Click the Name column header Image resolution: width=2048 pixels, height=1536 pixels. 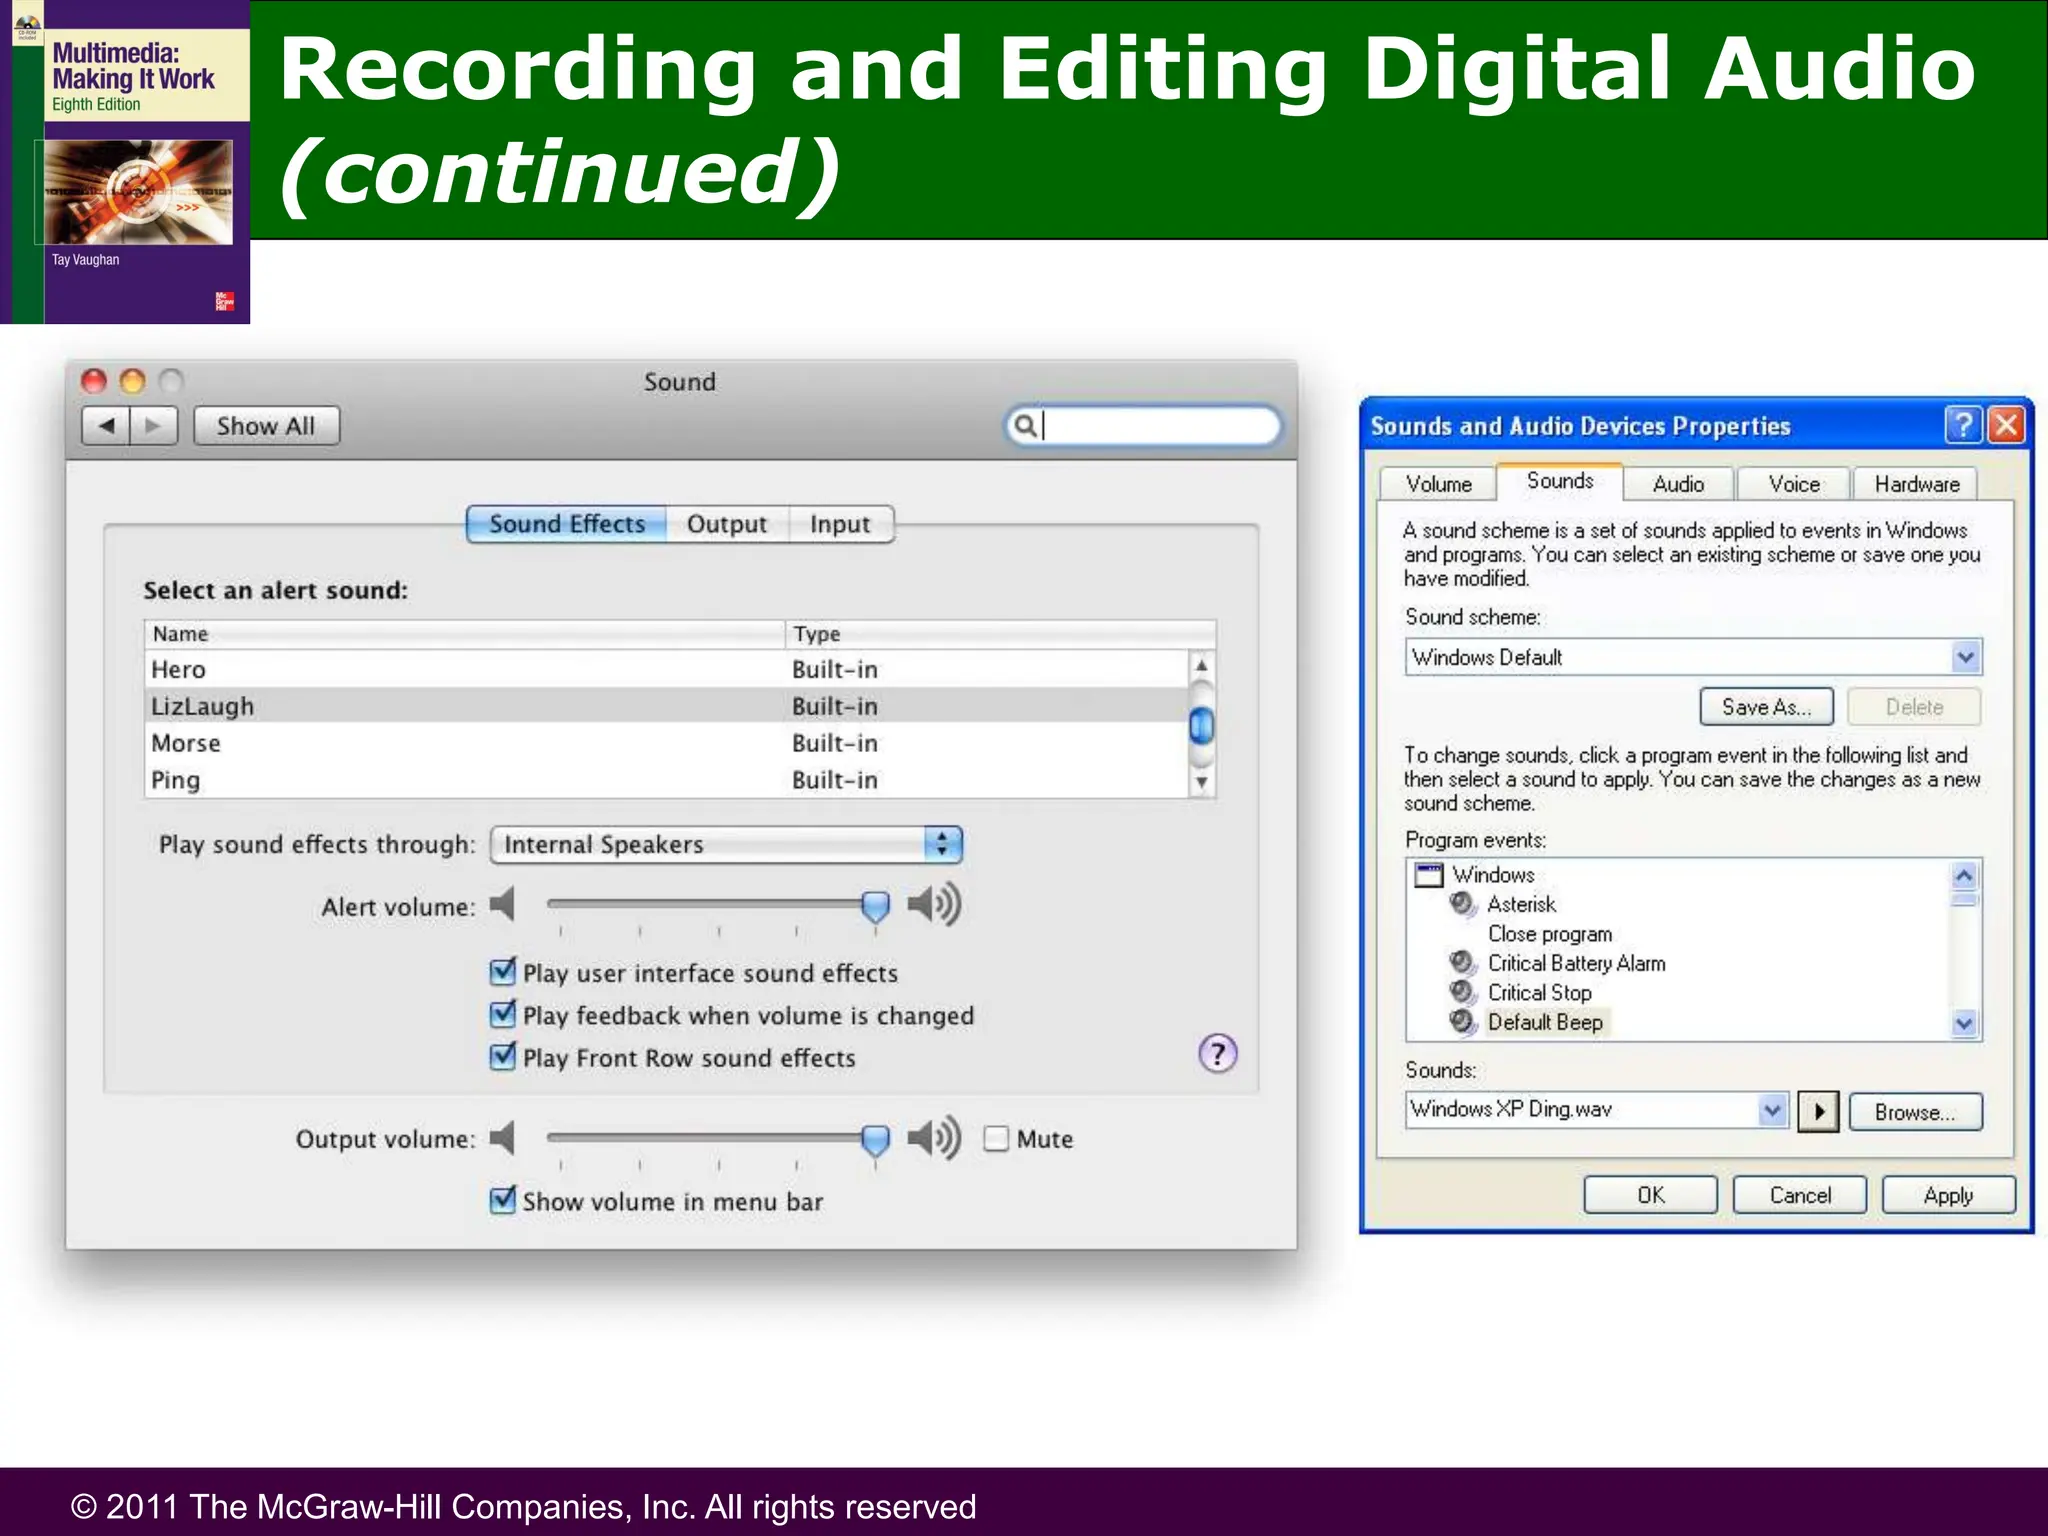(465, 634)
